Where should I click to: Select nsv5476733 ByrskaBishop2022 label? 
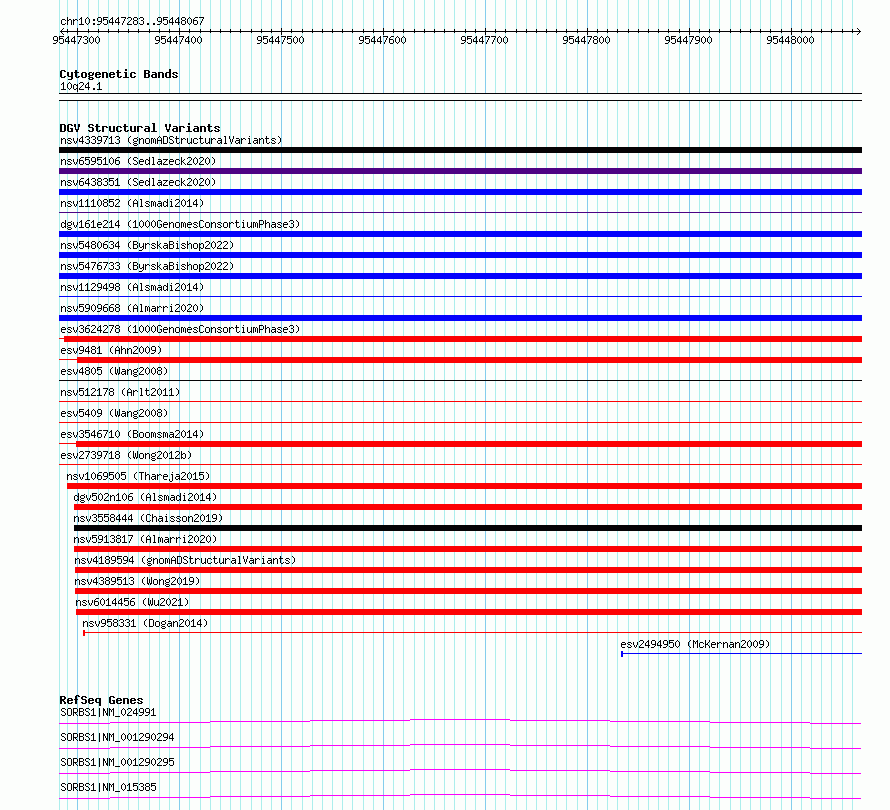(x=147, y=266)
